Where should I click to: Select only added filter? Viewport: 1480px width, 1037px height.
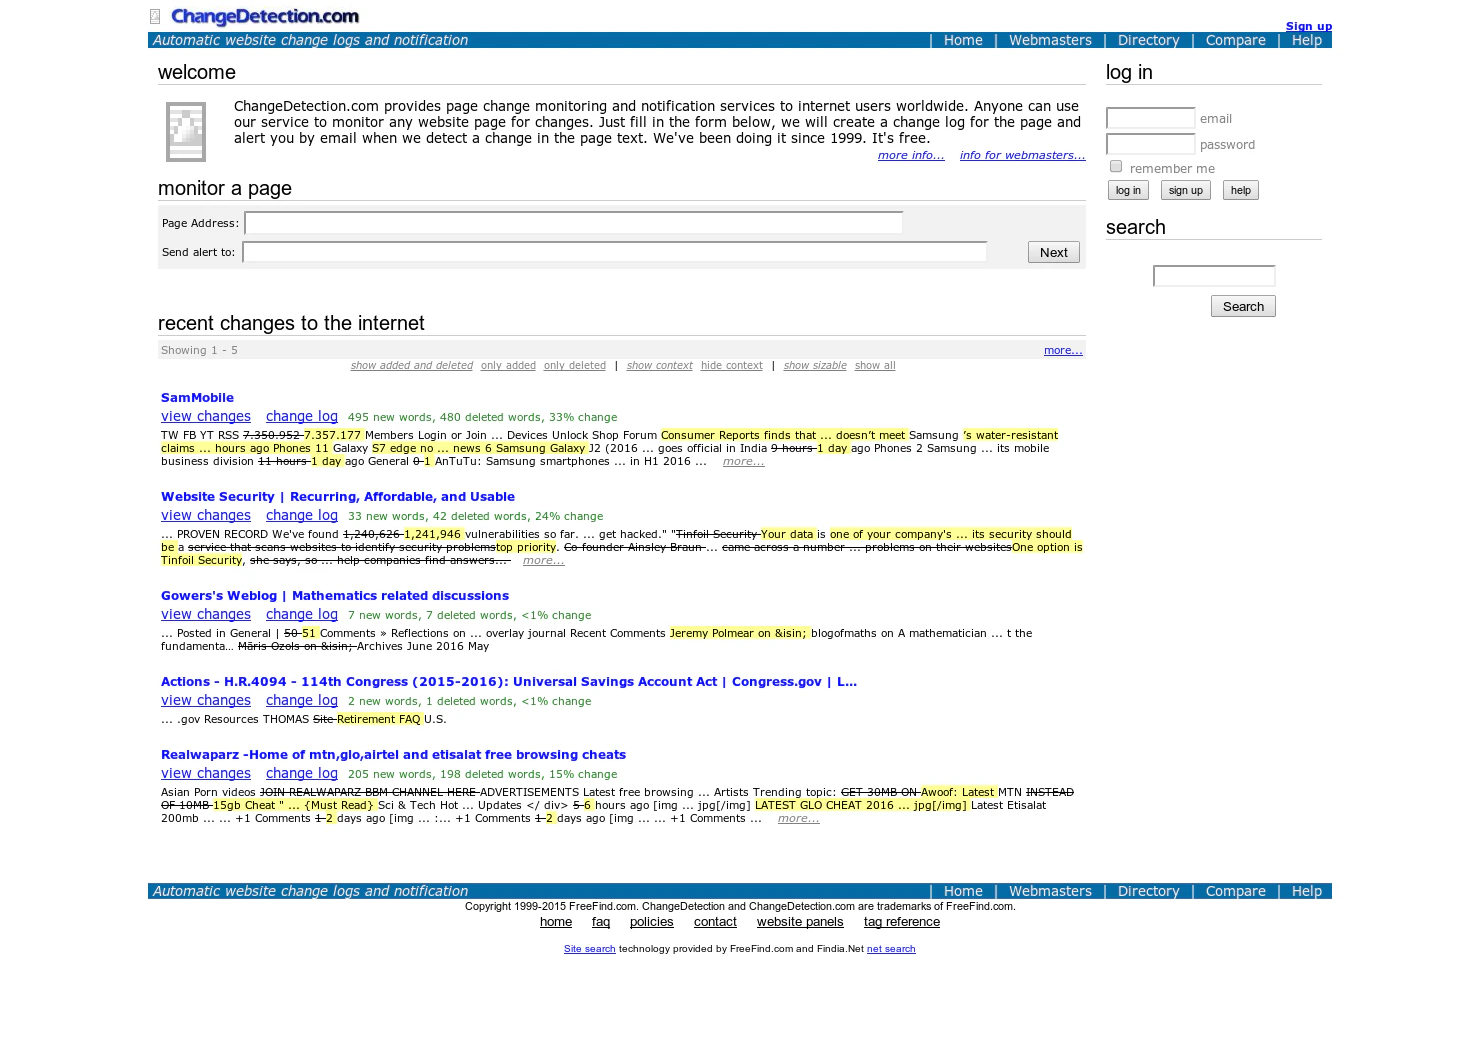(508, 365)
